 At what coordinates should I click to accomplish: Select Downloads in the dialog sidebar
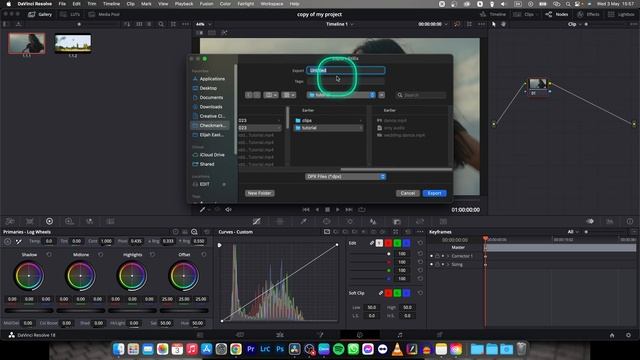pyautogui.click(x=211, y=107)
